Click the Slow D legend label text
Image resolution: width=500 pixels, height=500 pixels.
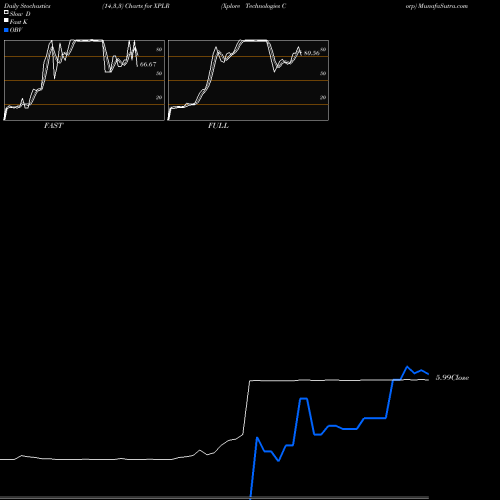tap(20, 14)
